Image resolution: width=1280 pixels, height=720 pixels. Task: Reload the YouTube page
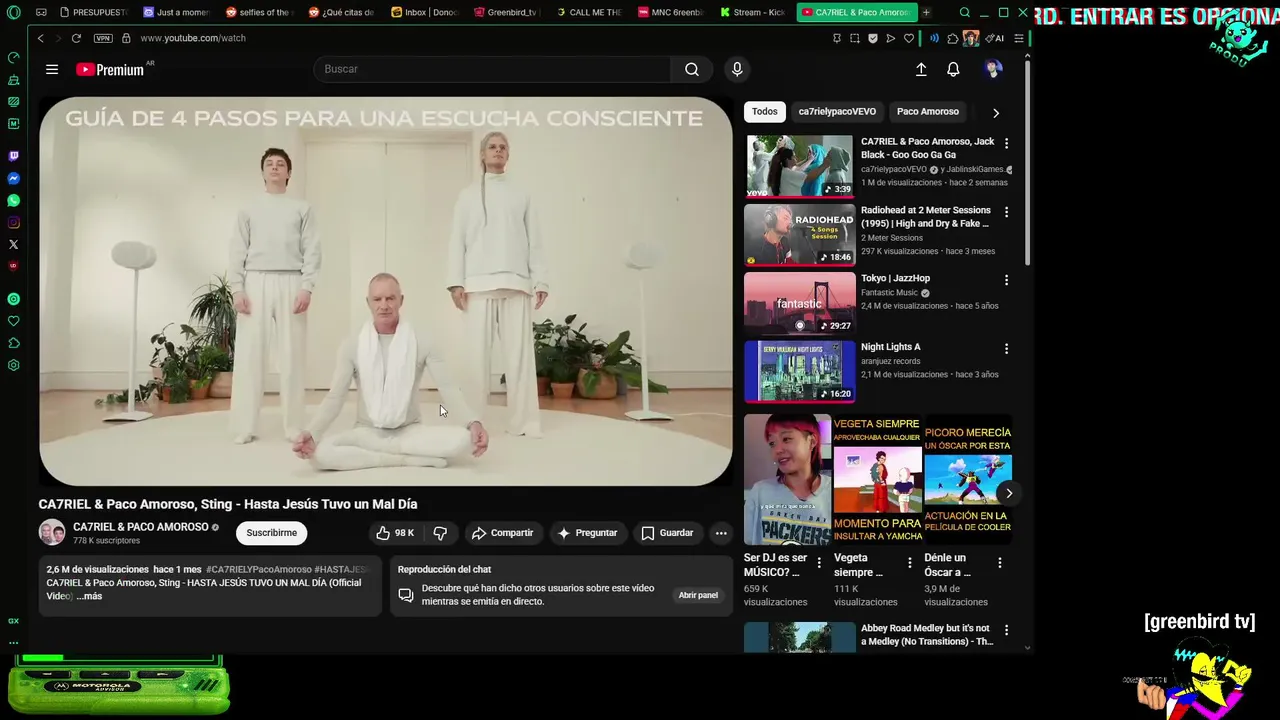pyautogui.click(x=76, y=38)
